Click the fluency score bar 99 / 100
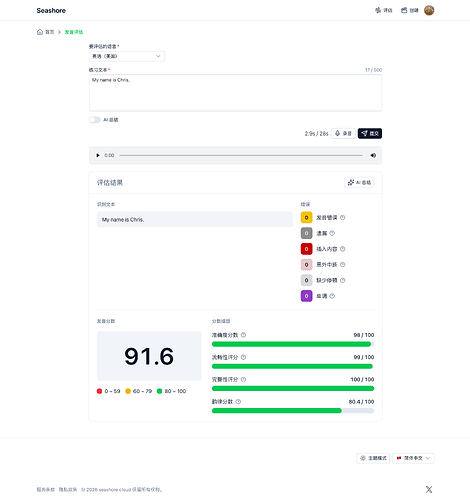470x500 pixels. point(293,366)
